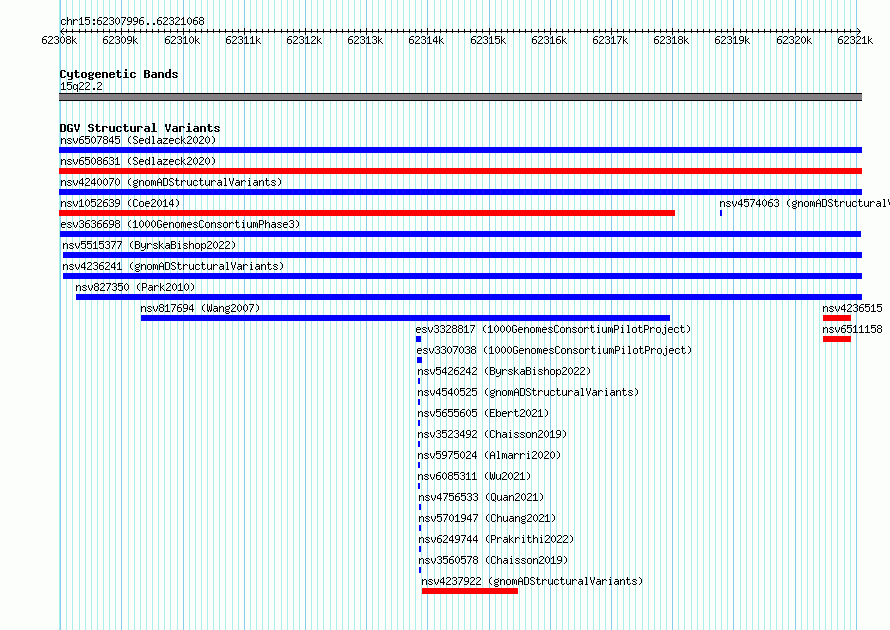Viewport: 890px width, 630px height.
Task: Click the 15q22.2 band label
Action: pos(81,86)
